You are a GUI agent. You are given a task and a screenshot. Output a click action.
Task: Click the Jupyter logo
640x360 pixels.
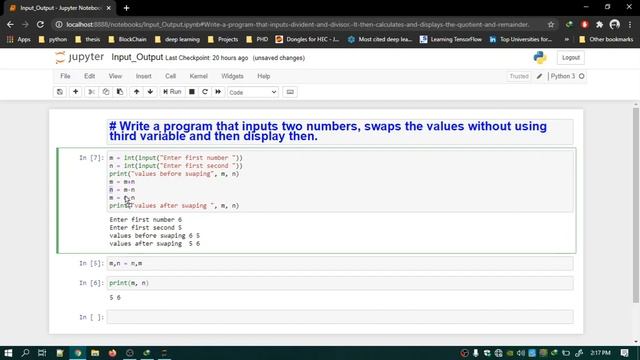click(80, 57)
